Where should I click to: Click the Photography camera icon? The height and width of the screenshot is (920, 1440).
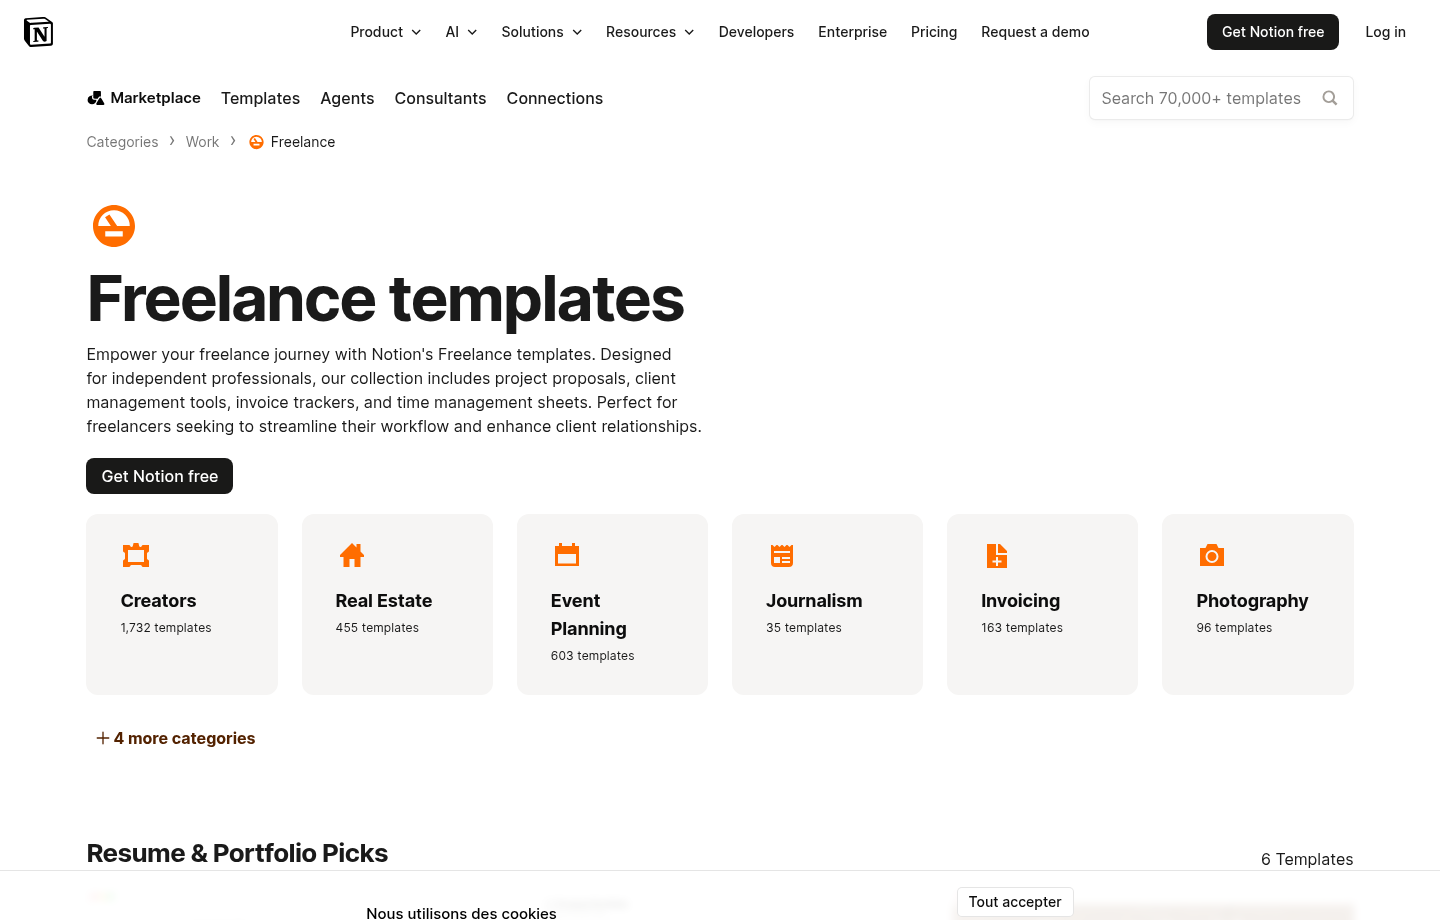[1212, 555]
